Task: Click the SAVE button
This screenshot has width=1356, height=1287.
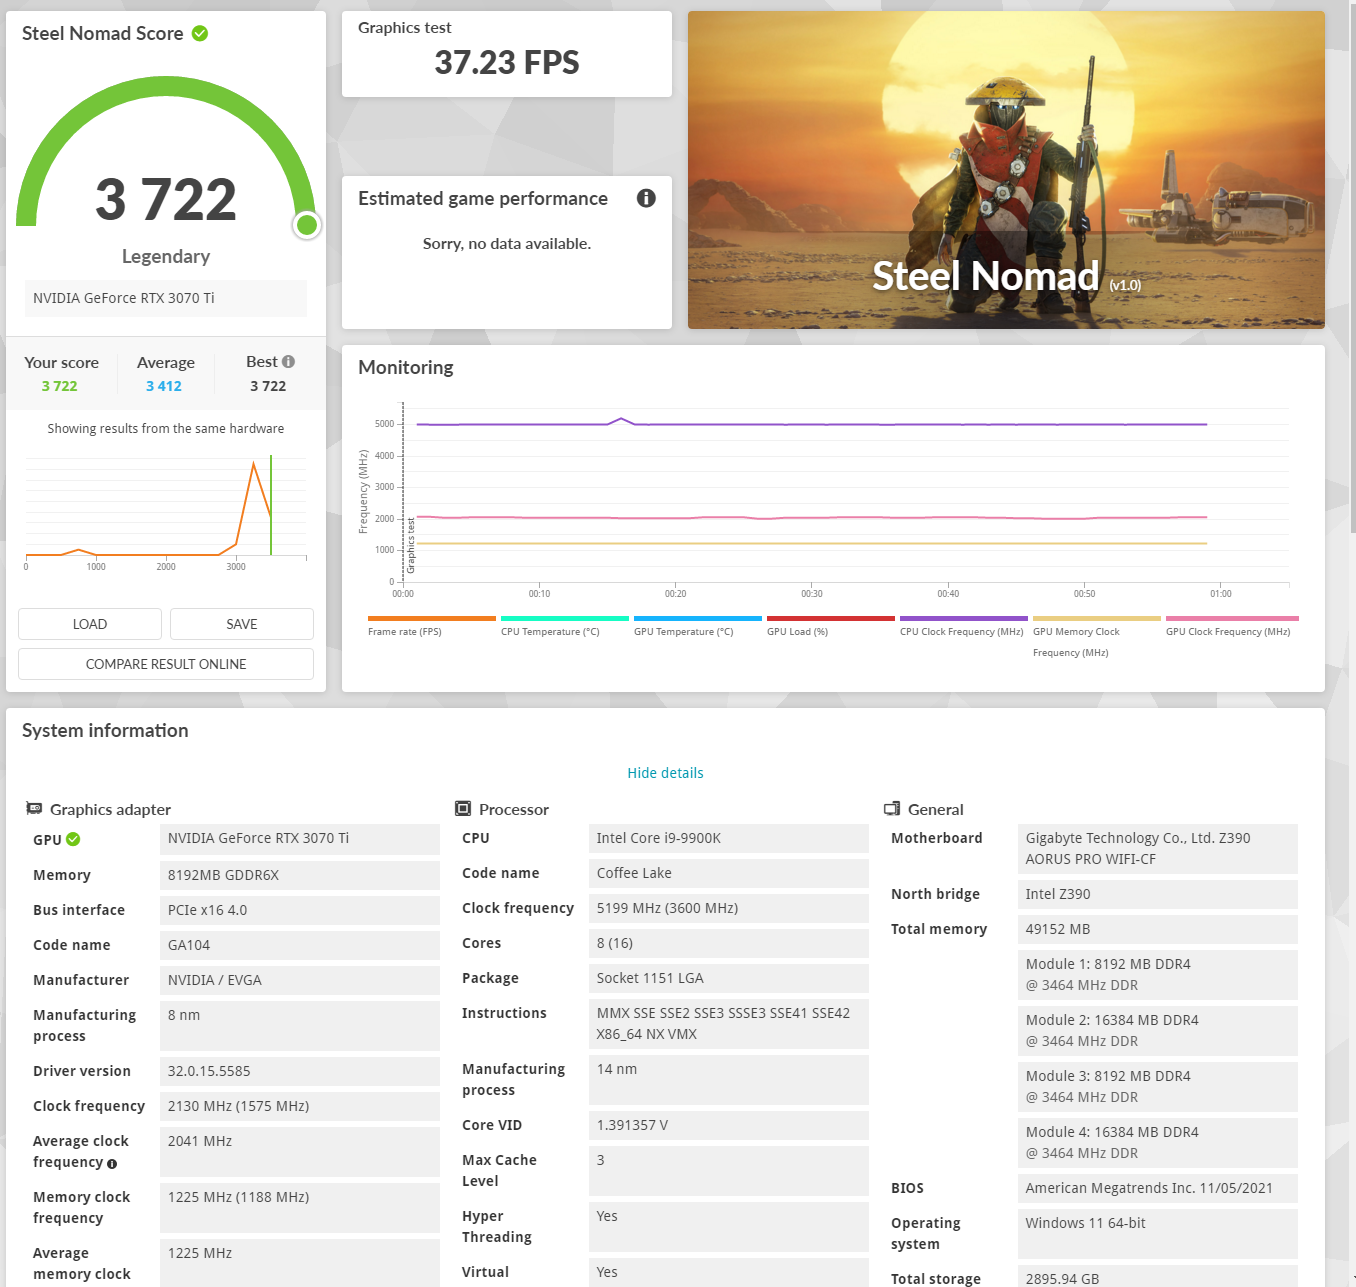Action: click(x=242, y=624)
